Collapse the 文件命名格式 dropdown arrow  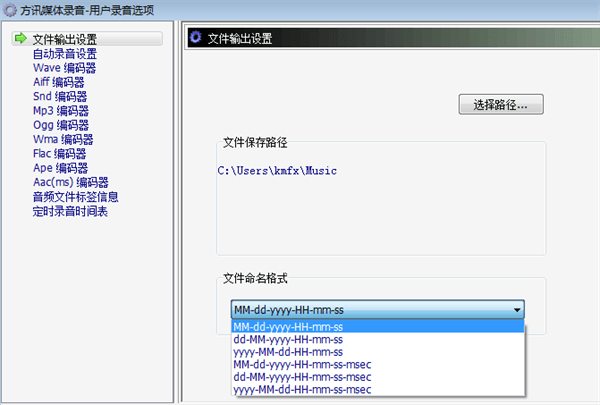pyautogui.click(x=516, y=310)
